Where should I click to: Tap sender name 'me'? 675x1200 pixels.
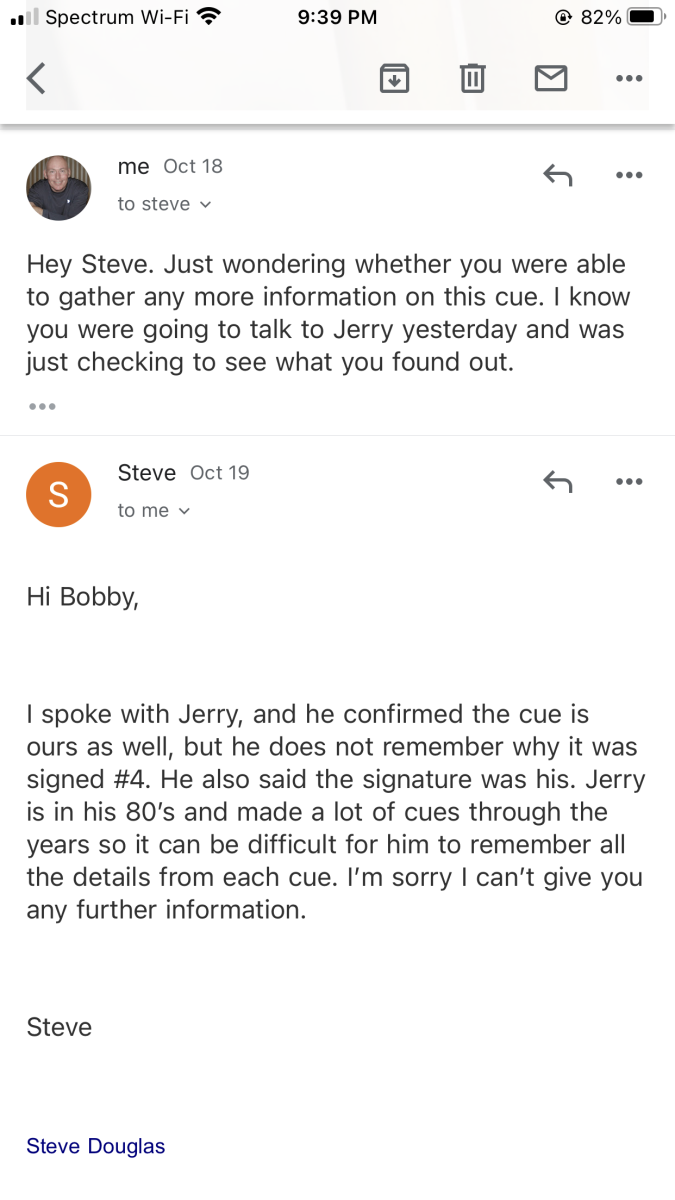tap(133, 166)
